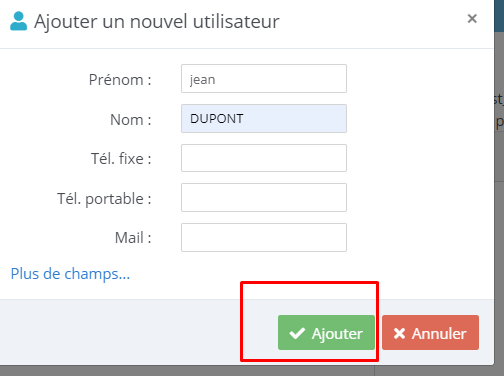
Task: Click the Ajouter un nouvel utilisateur title
Action: coord(157,21)
